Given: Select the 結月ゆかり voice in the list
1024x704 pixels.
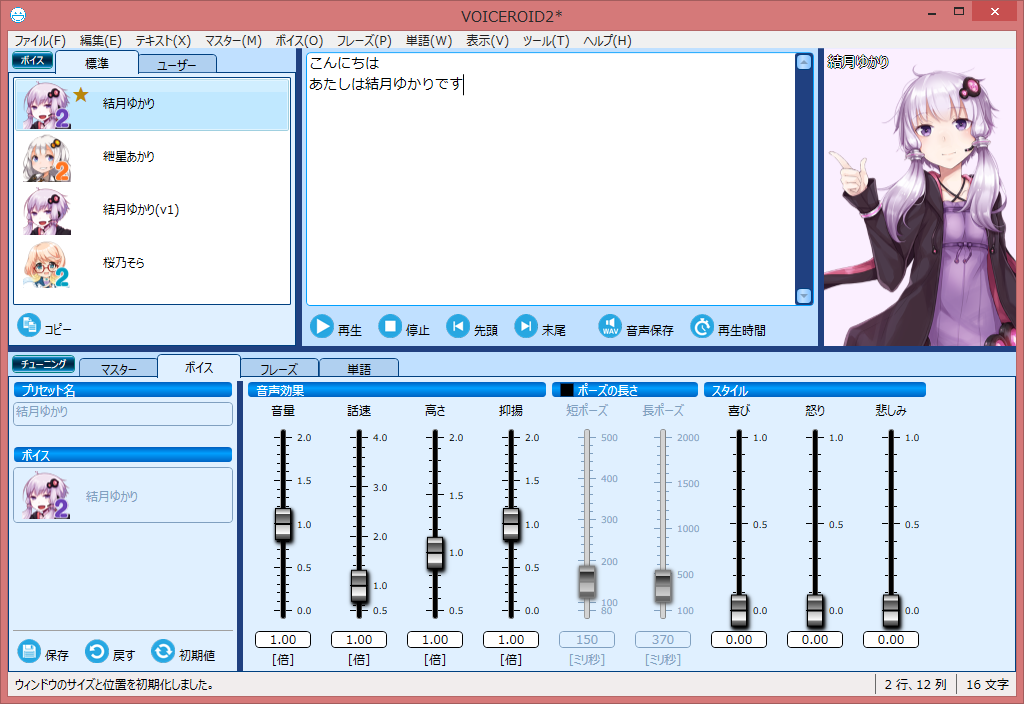Looking at the screenshot, I should pyautogui.click(x=152, y=104).
